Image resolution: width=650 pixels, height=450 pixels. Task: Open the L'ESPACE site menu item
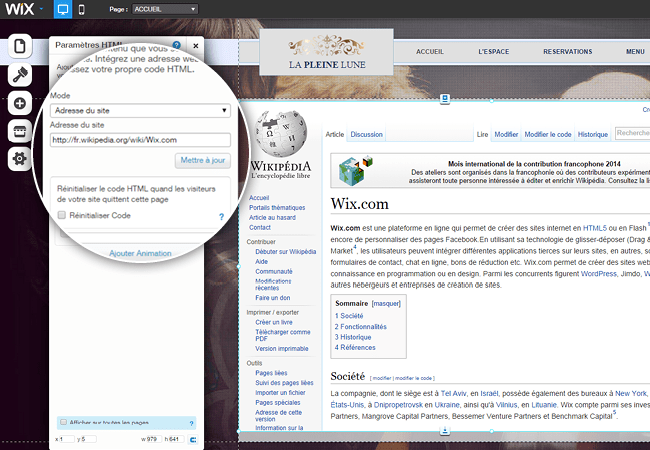coord(494,52)
